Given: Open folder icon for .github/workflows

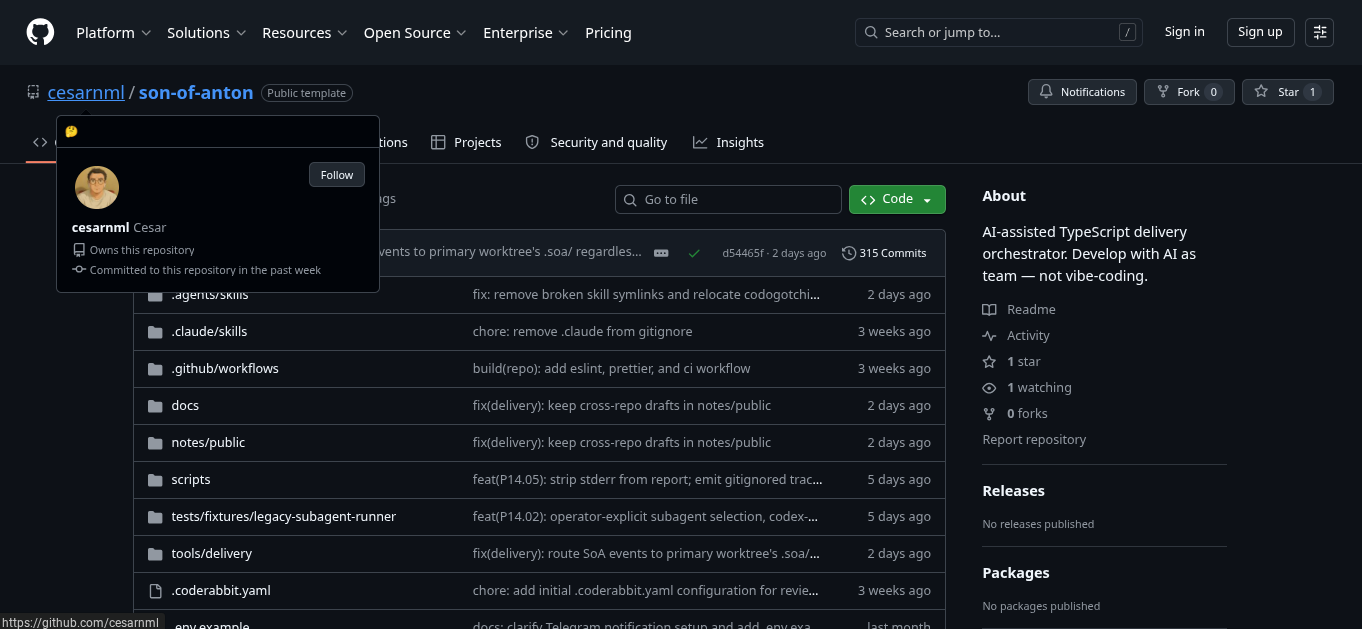Looking at the screenshot, I should (x=155, y=368).
